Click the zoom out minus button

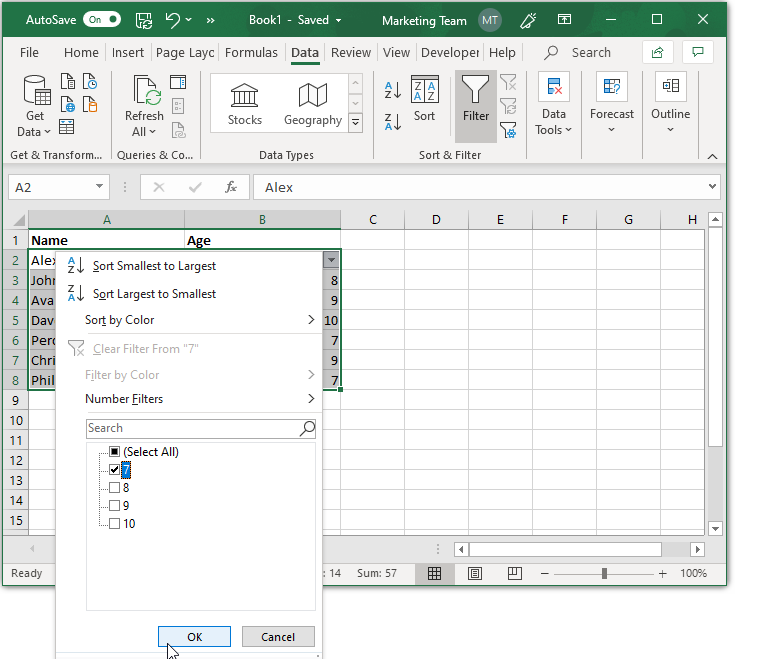[x=544, y=573]
